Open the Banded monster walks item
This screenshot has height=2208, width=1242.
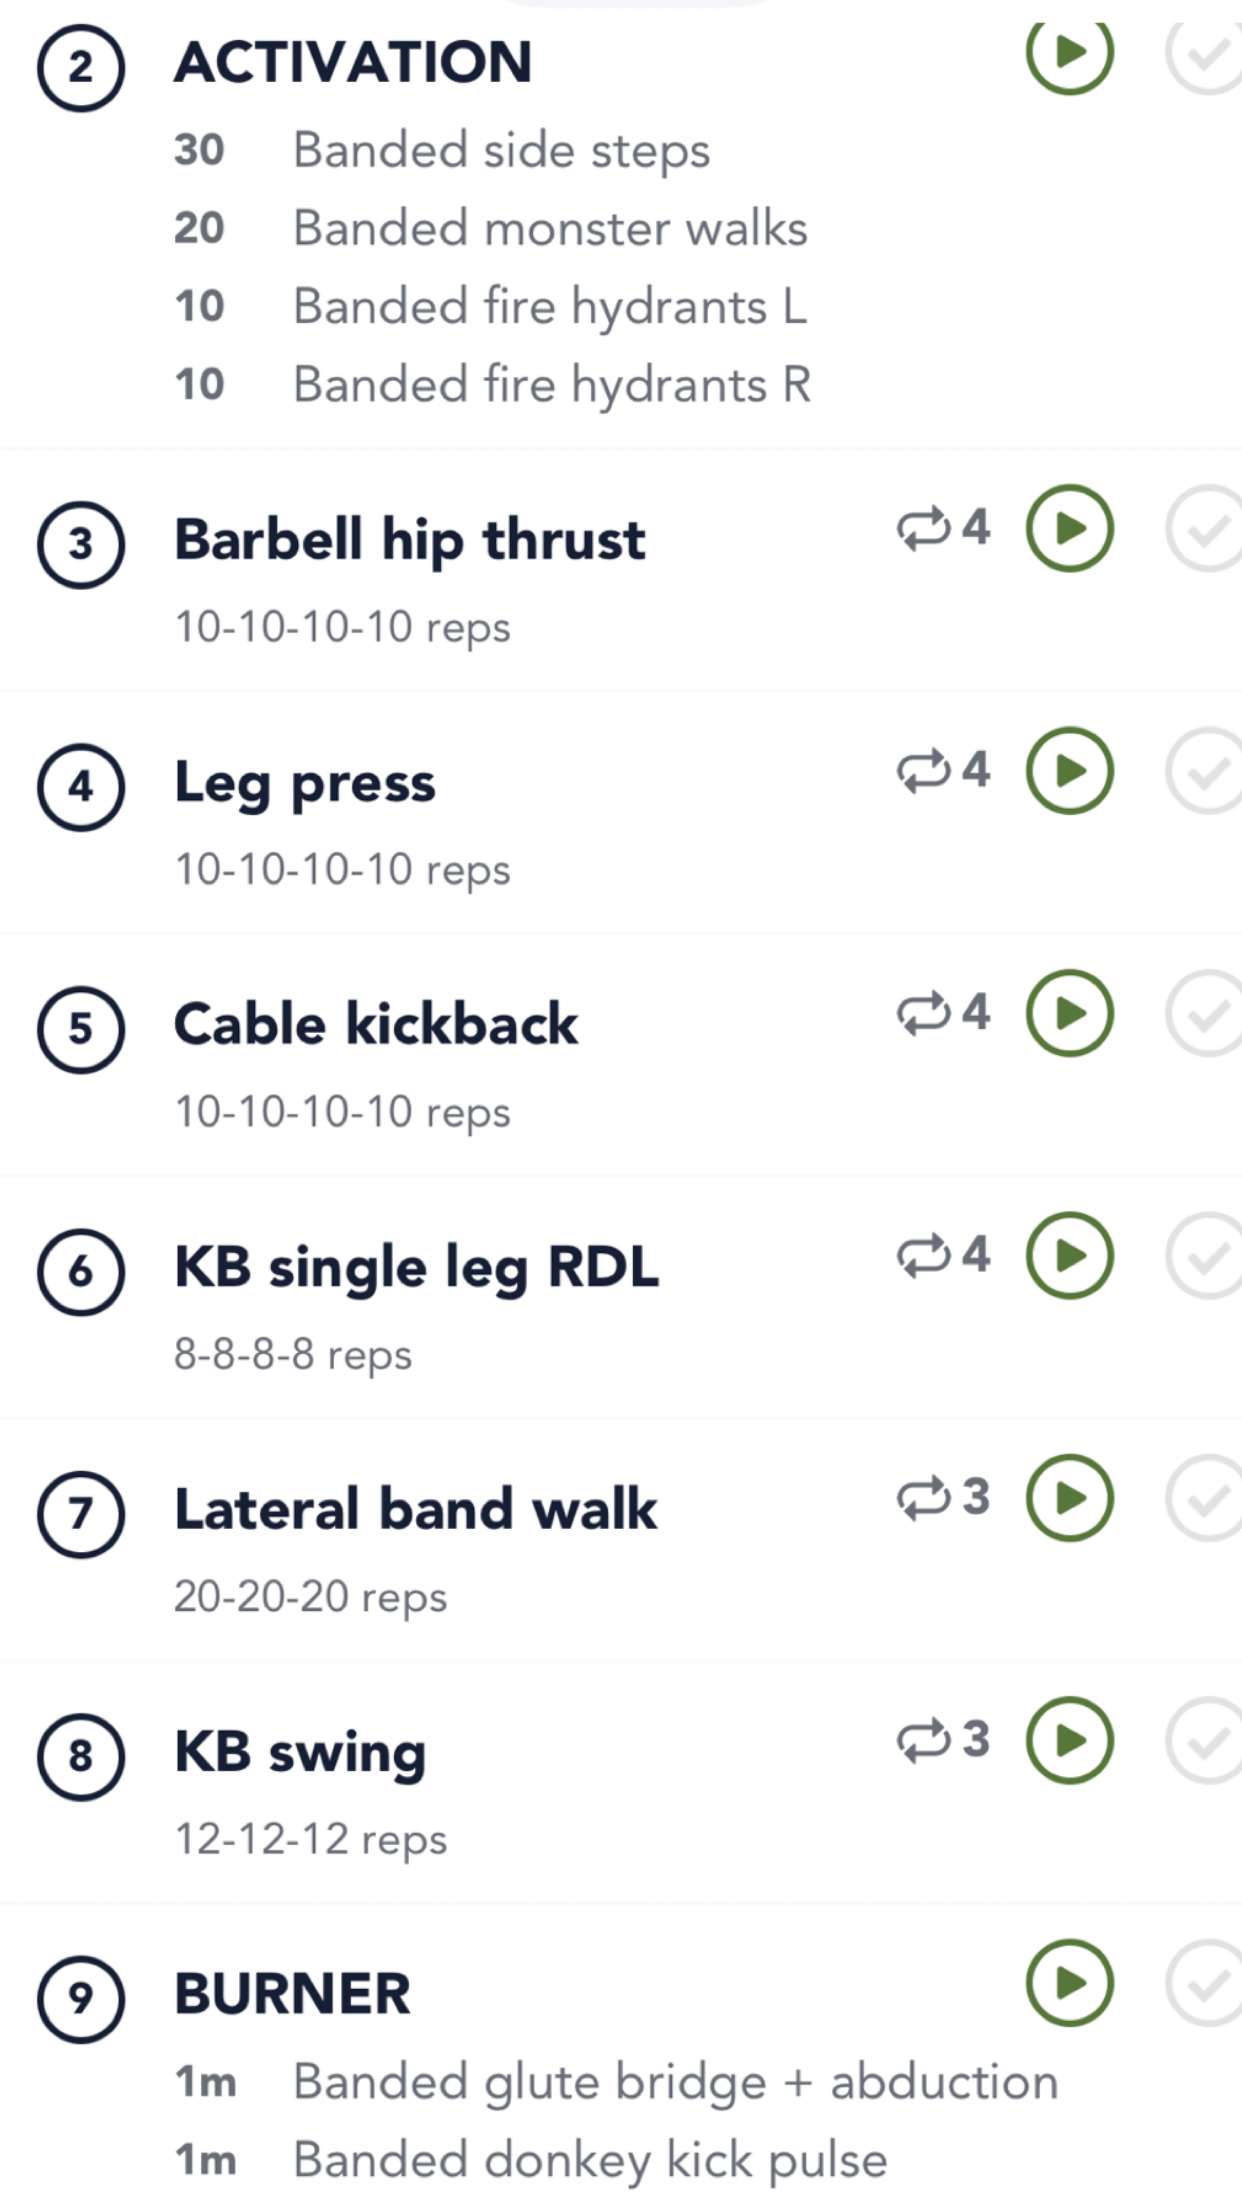click(x=549, y=229)
